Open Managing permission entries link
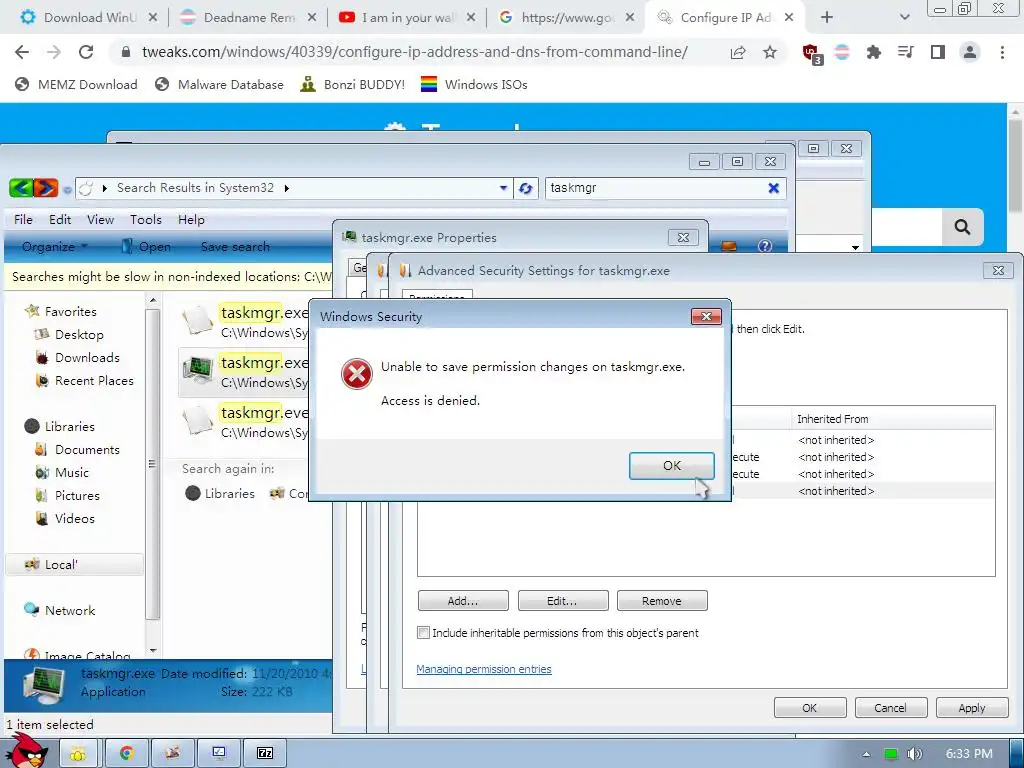Screen dimensions: 1024x768 (x=484, y=669)
